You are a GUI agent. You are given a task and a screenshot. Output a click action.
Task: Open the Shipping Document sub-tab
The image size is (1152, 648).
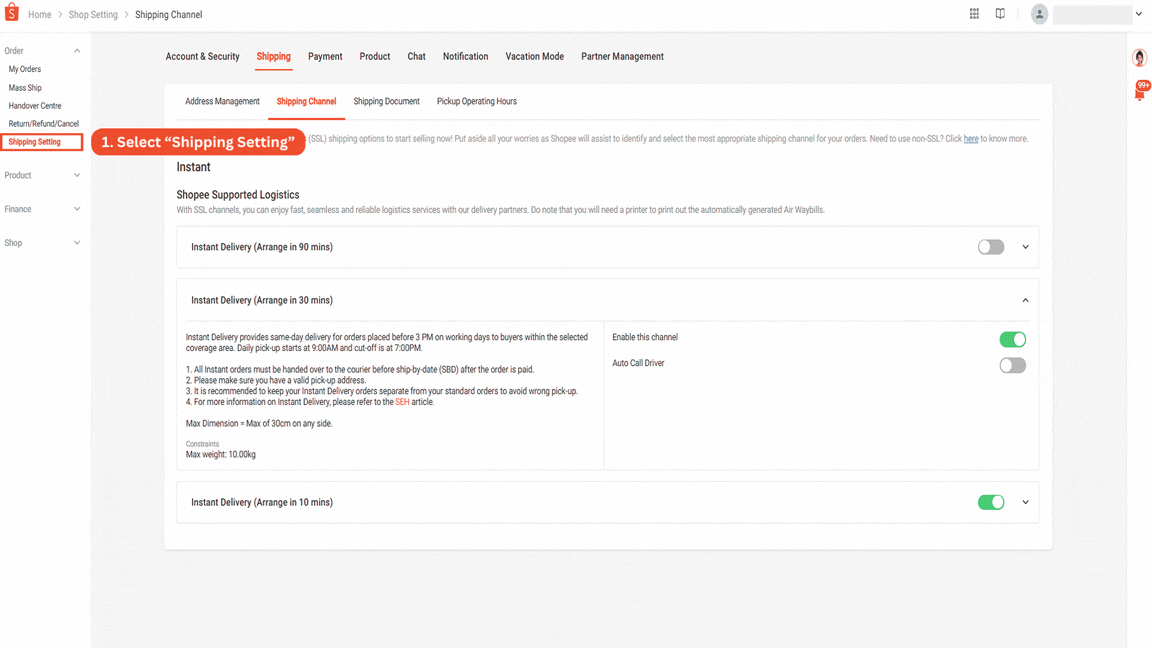click(386, 101)
